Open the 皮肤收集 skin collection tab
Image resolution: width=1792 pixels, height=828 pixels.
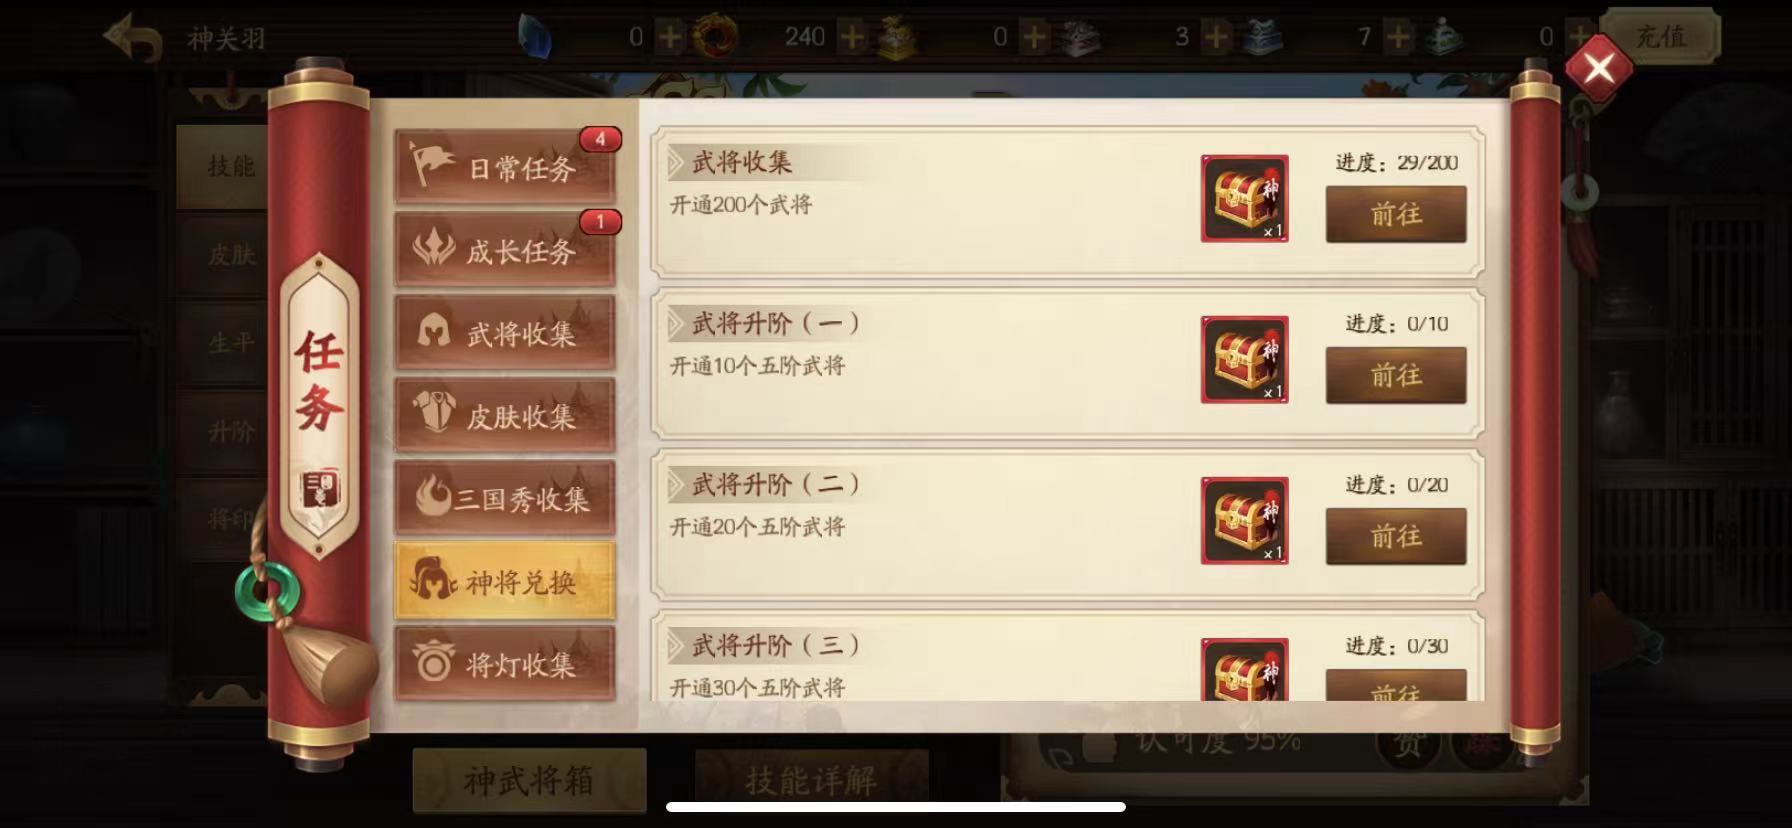[505, 415]
